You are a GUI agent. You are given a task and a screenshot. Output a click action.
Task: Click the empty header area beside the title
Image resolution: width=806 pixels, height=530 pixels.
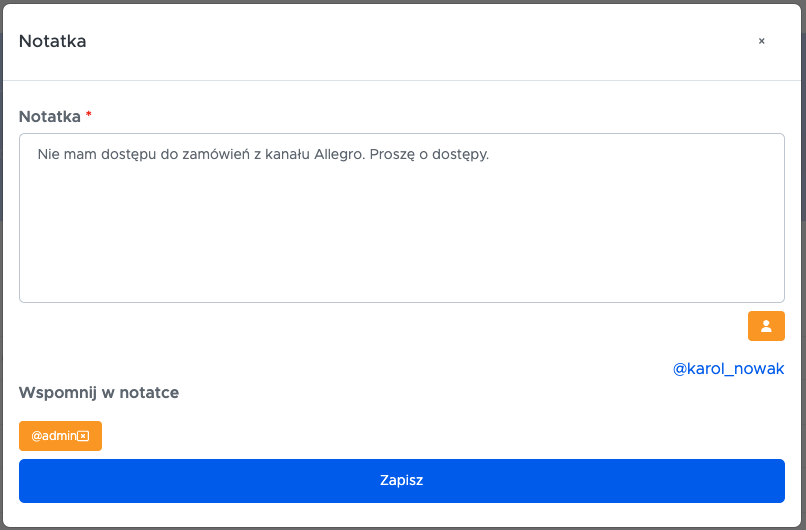[400, 41]
